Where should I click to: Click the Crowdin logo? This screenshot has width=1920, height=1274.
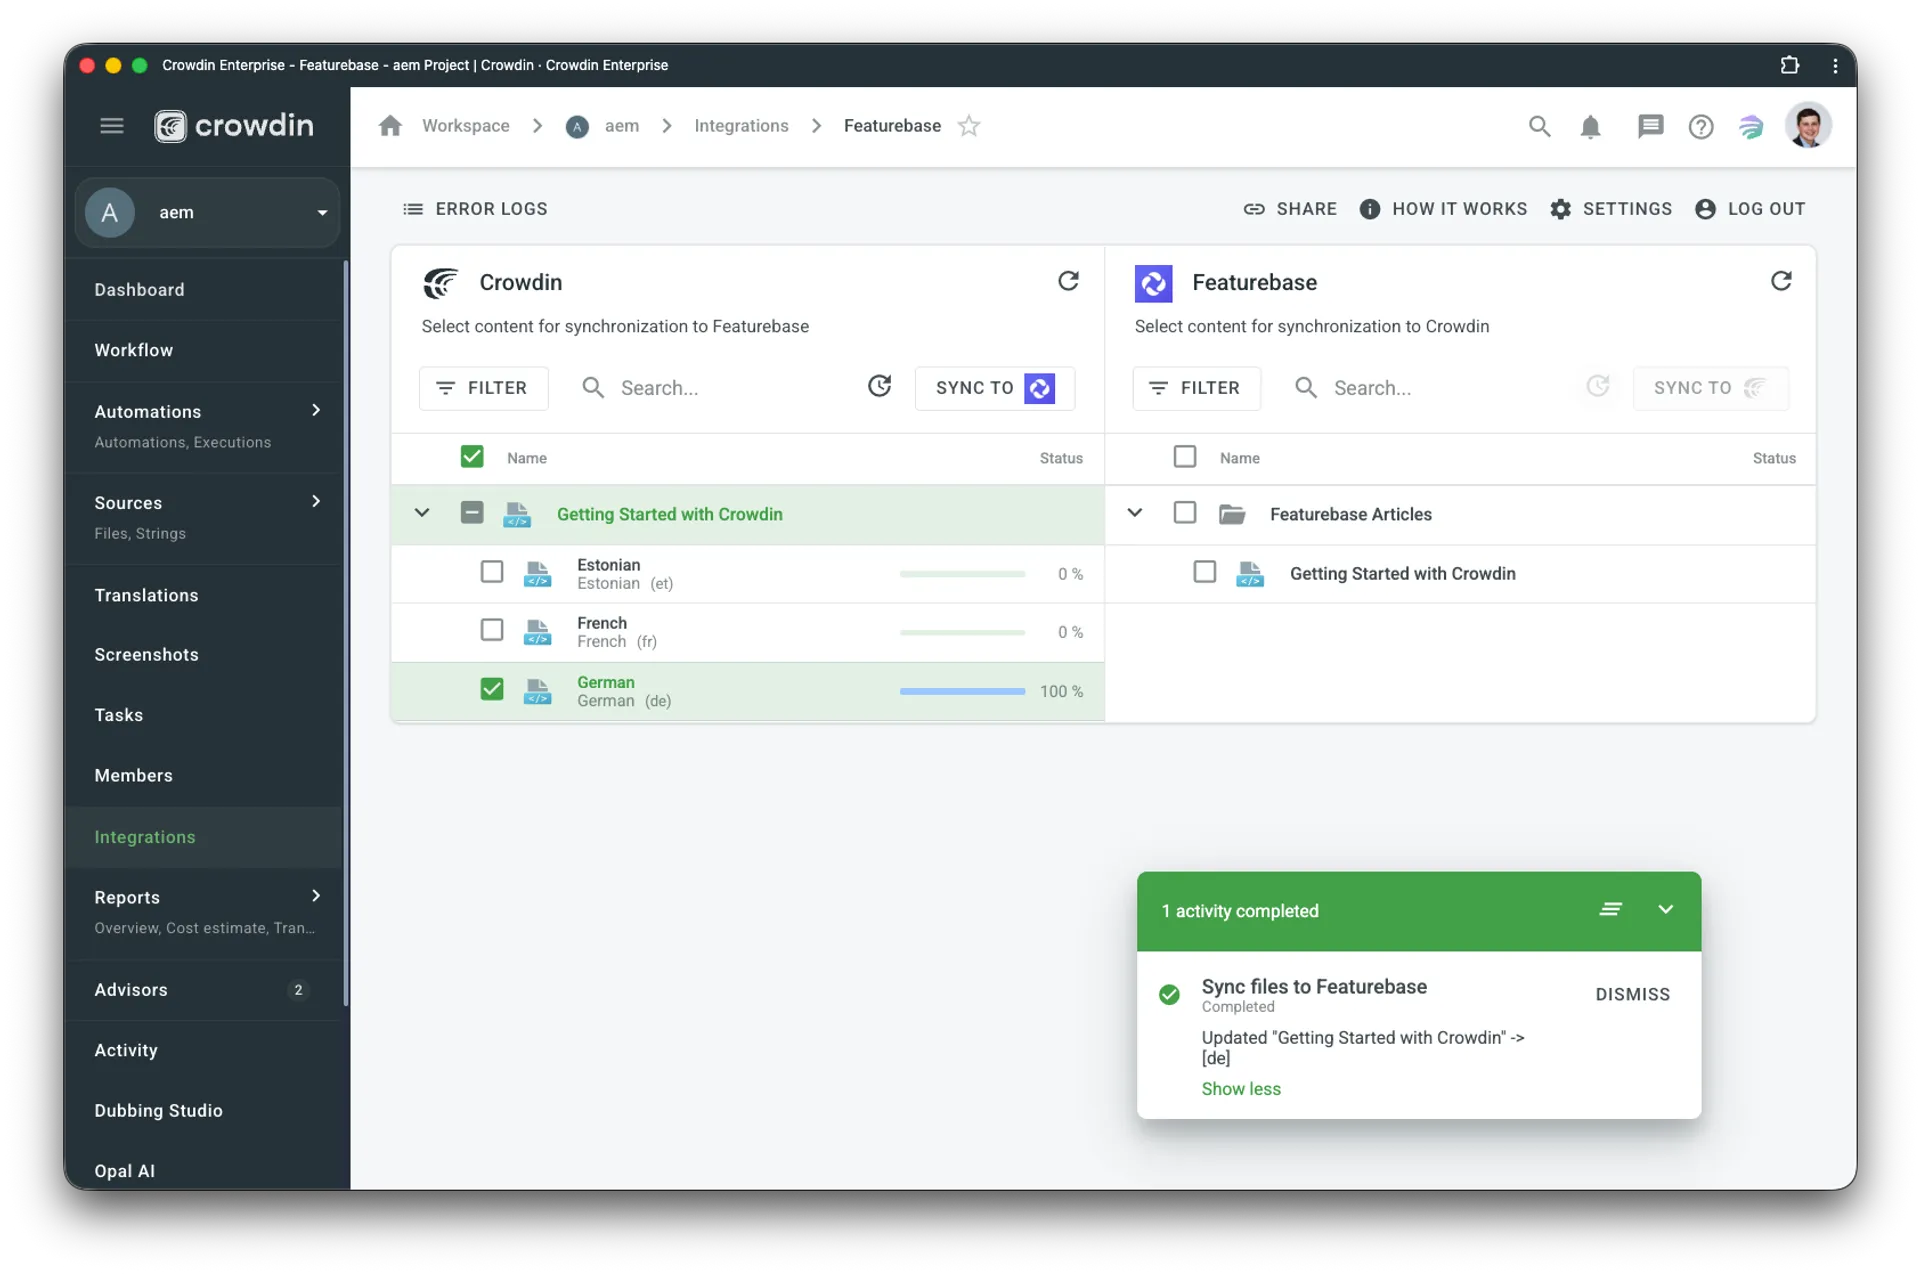[x=234, y=126]
